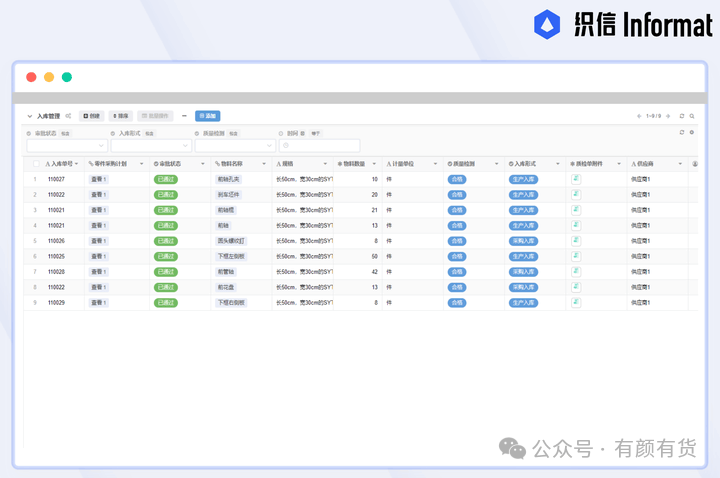This screenshot has width=720, height=478.
Task: Expand the 质量检测 filter dropdown
Action: [x=234, y=146]
